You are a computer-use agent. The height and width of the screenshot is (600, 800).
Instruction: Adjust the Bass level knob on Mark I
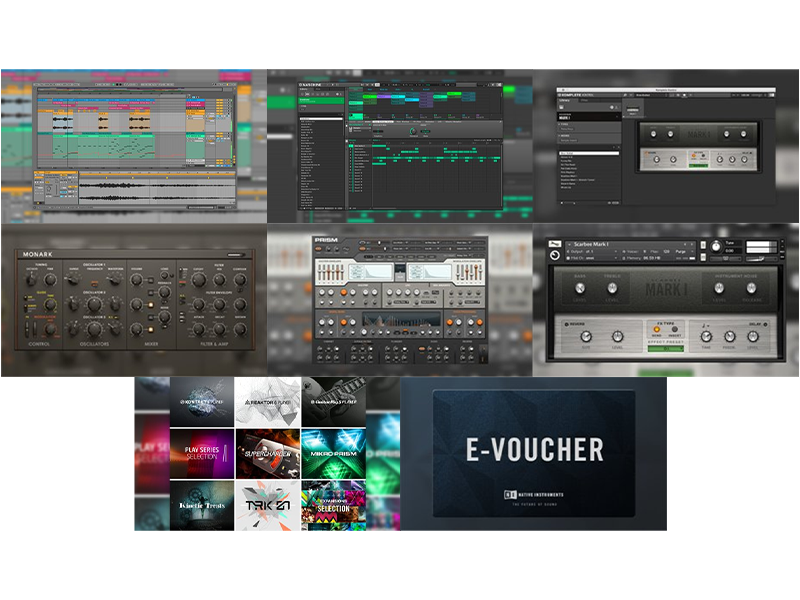coord(580,288)
